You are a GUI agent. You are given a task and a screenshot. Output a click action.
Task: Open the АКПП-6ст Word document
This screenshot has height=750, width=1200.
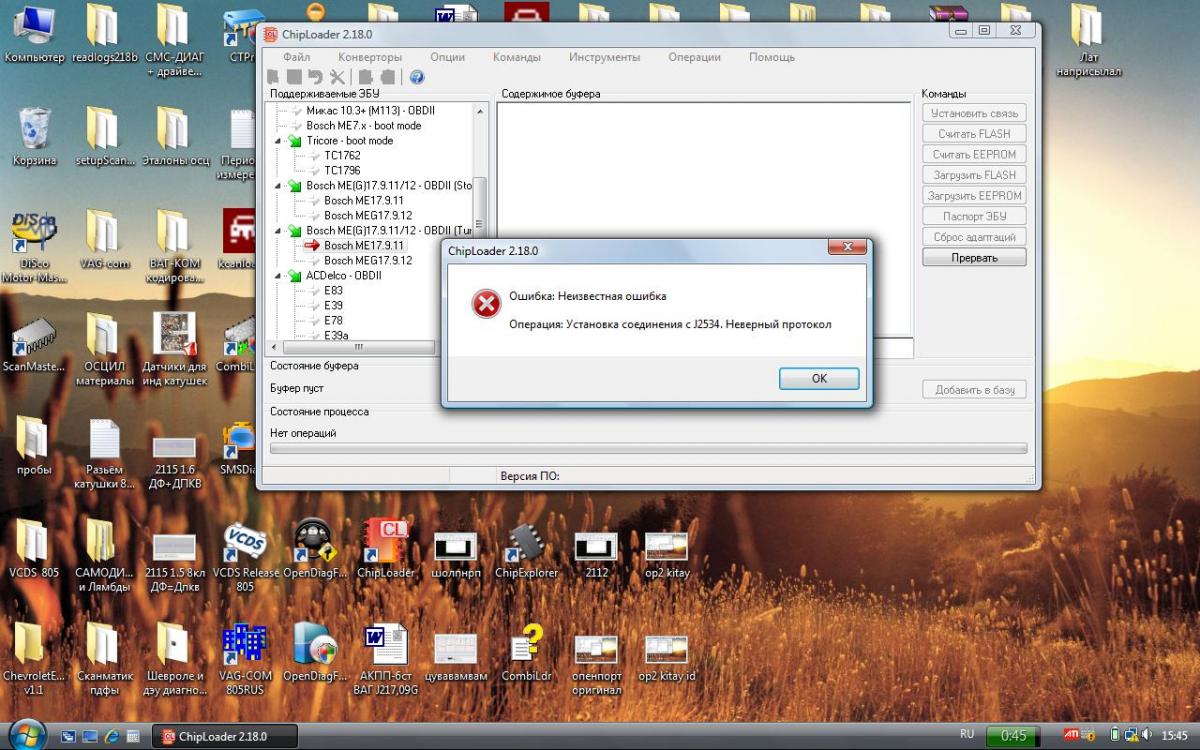385,658
